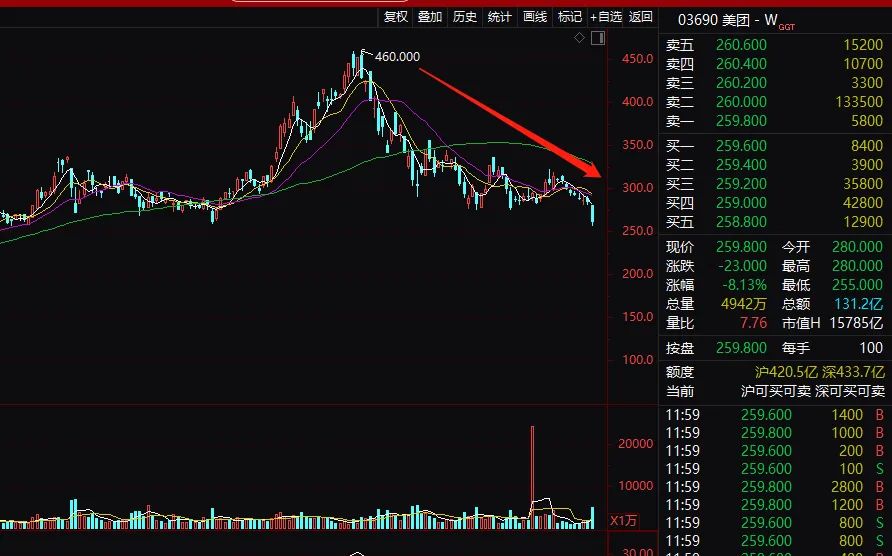Select the 卖三 ask price 260.200
This screenshot has height=556, width=892.
pos(741,83)
